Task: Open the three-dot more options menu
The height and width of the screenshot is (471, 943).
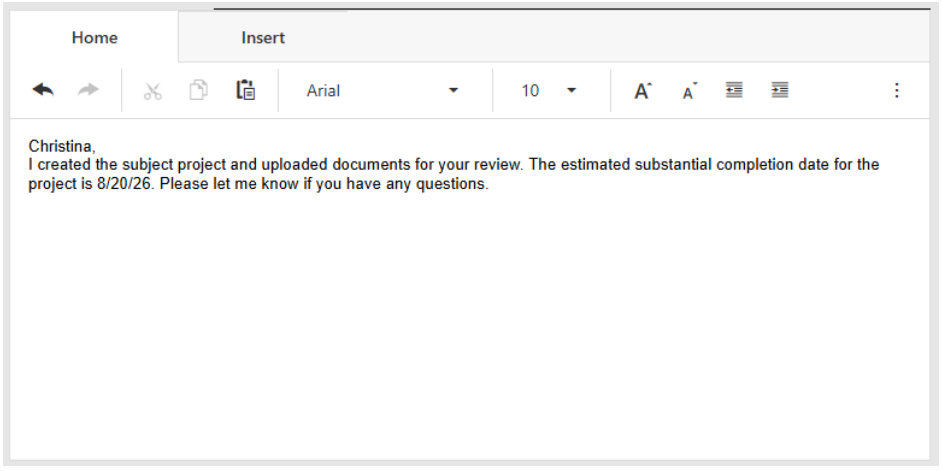Action: [896, 91]
